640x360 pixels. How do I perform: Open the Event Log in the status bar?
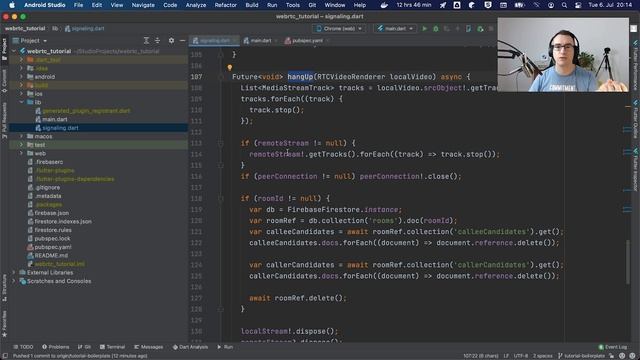pos(613,347)
